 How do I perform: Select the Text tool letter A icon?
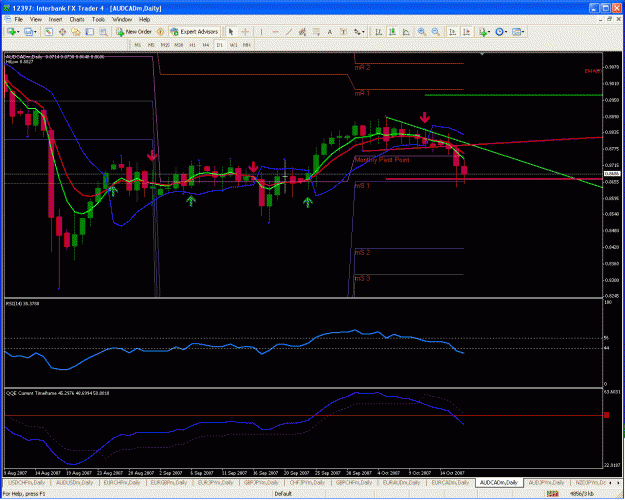(330, 32)
